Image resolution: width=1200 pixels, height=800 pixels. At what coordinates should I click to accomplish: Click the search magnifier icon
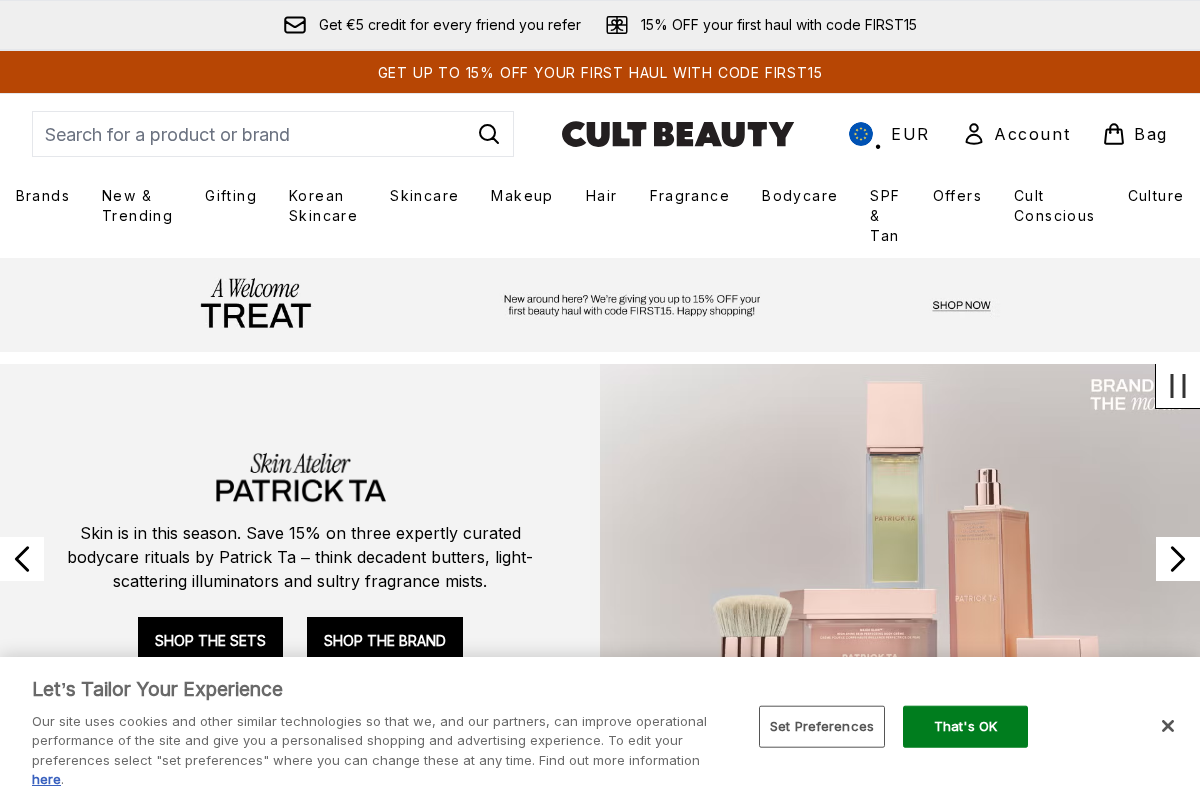[x=489, y=133]
